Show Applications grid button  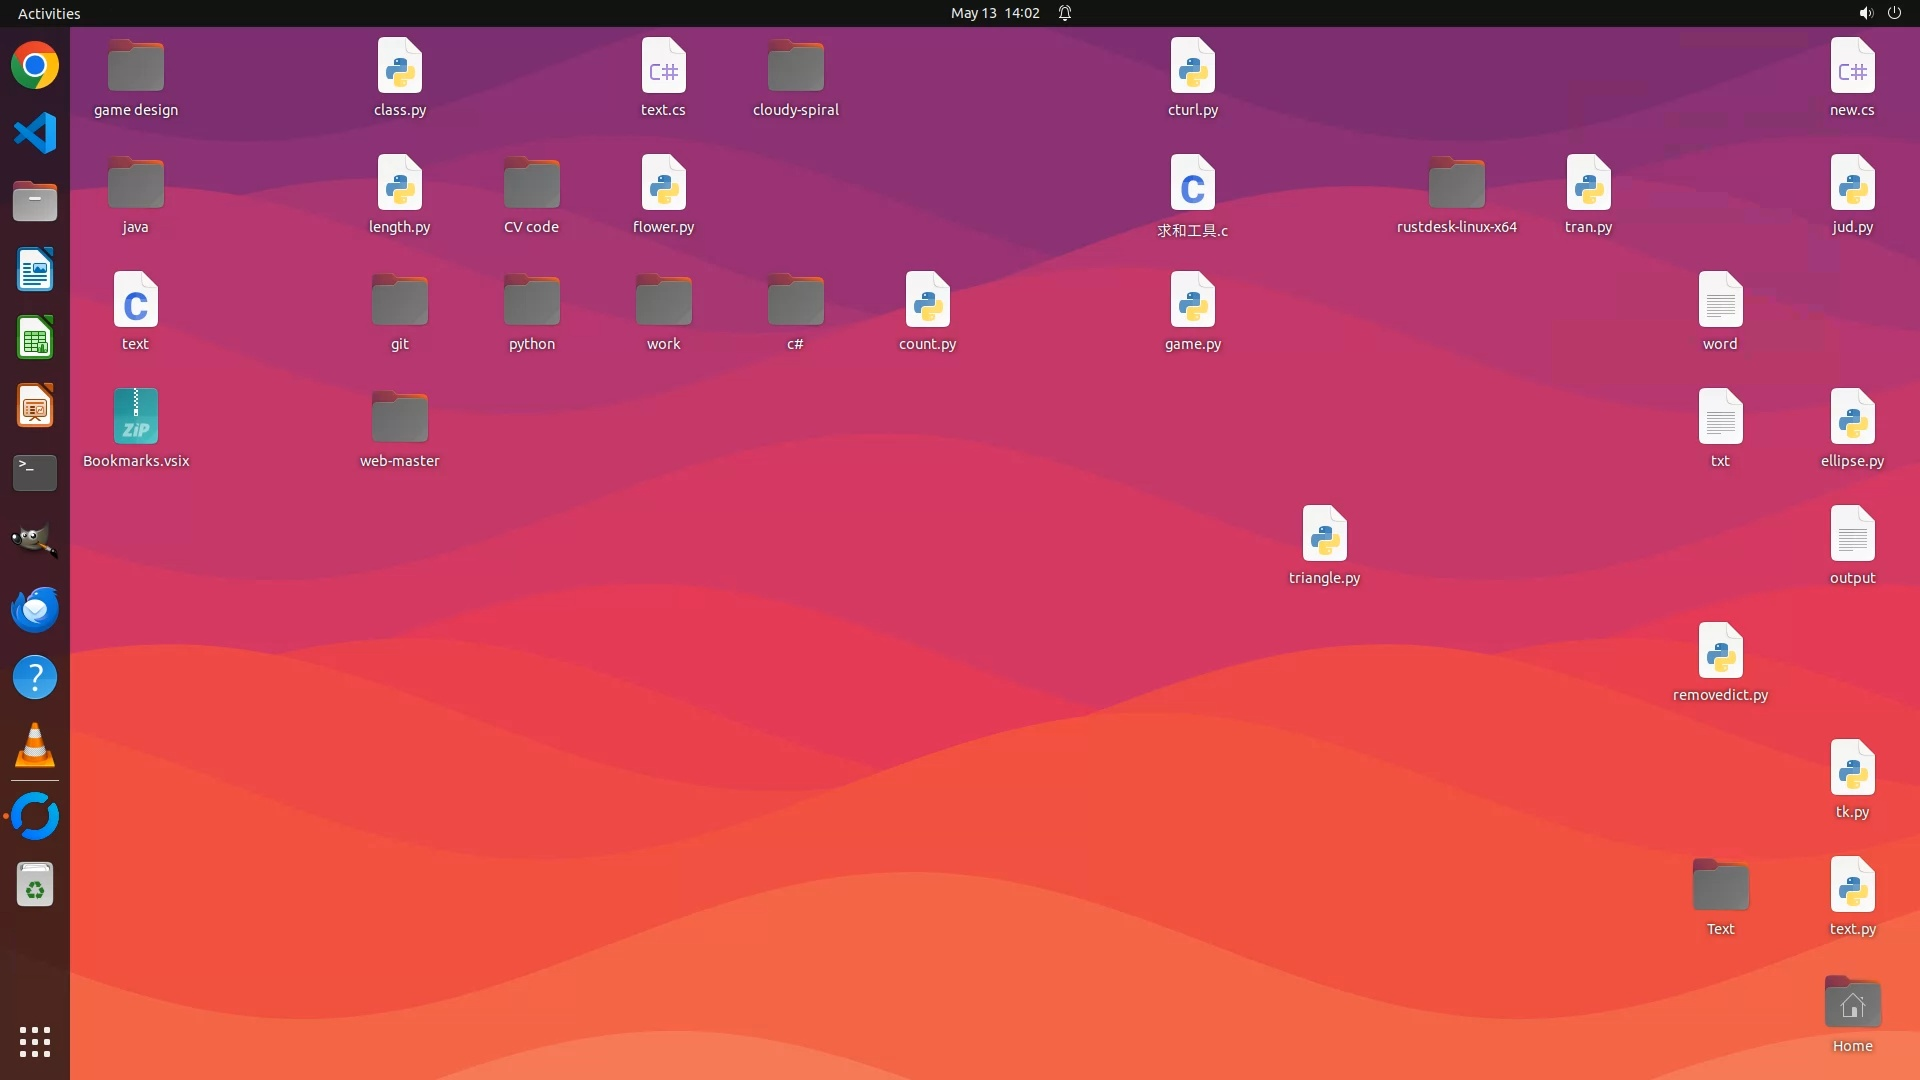35,1042
